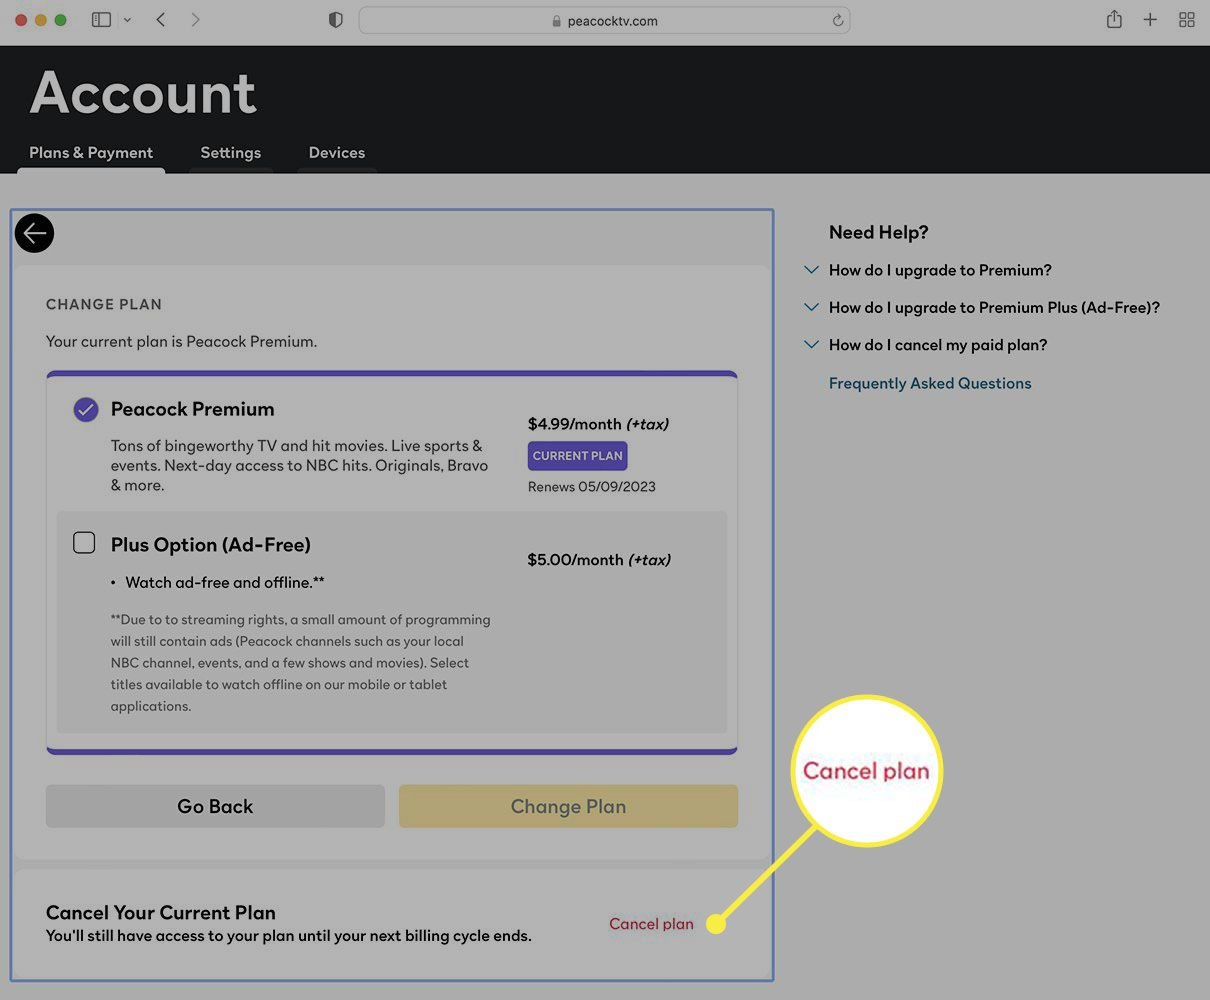This screenshot has height=1000, width=1210.
Task: Click the Share icon in Safari toolbar
Action: pos(1113,19)
